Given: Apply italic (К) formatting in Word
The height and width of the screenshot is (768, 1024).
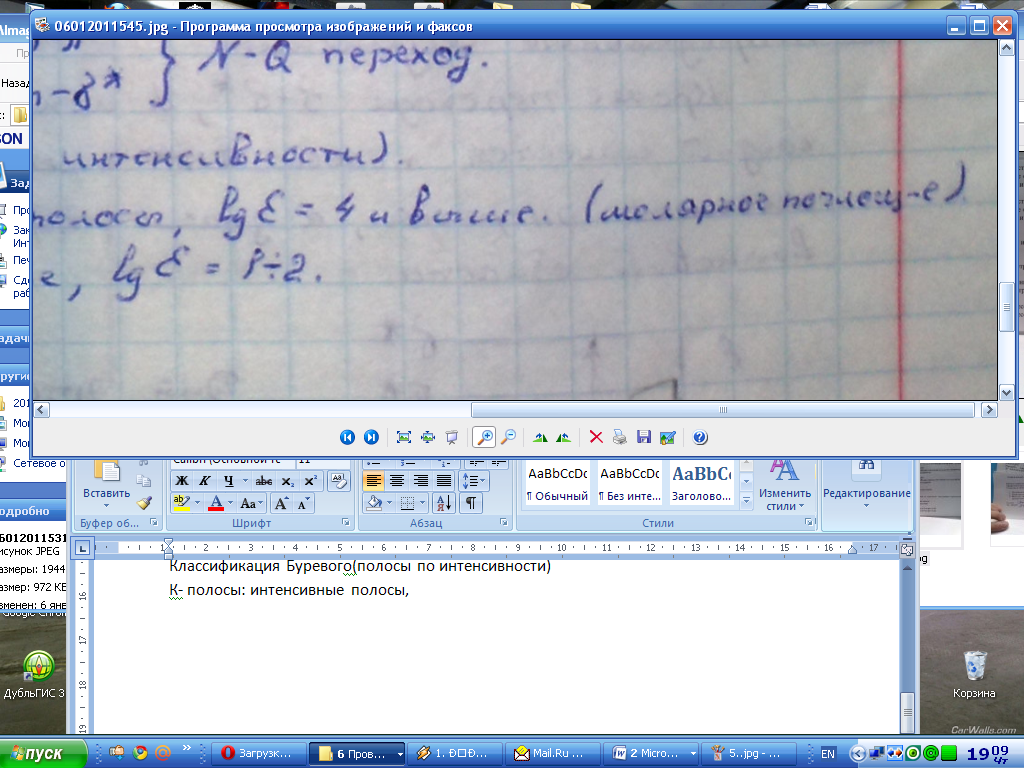Looking at the screenshot, I should tap(204, 481).
